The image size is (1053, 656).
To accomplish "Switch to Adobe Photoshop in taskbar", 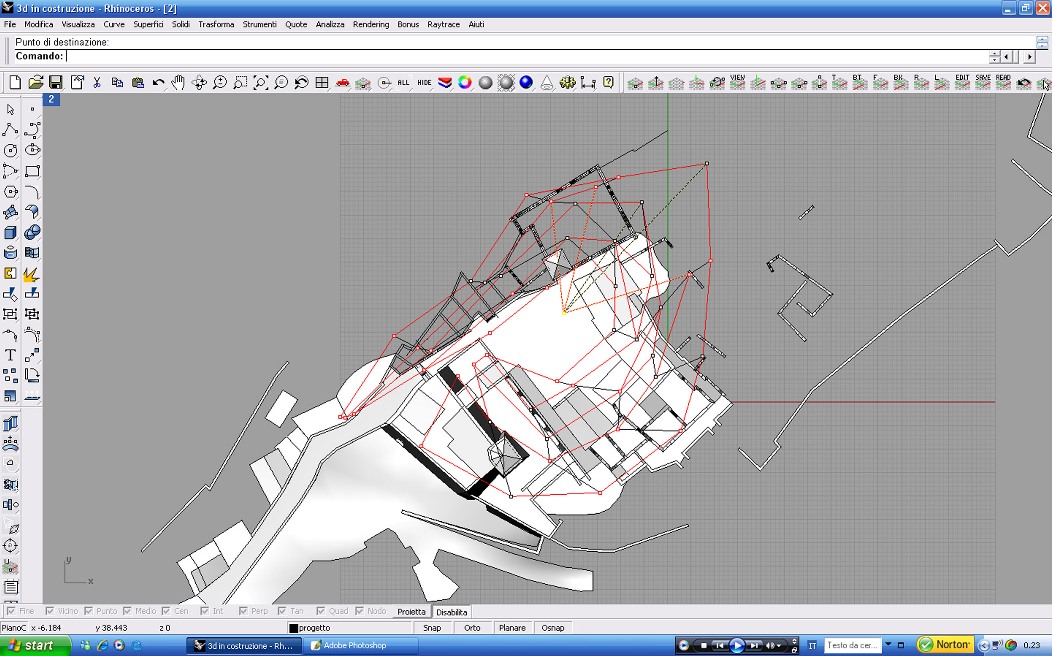I will click(354, 646).
